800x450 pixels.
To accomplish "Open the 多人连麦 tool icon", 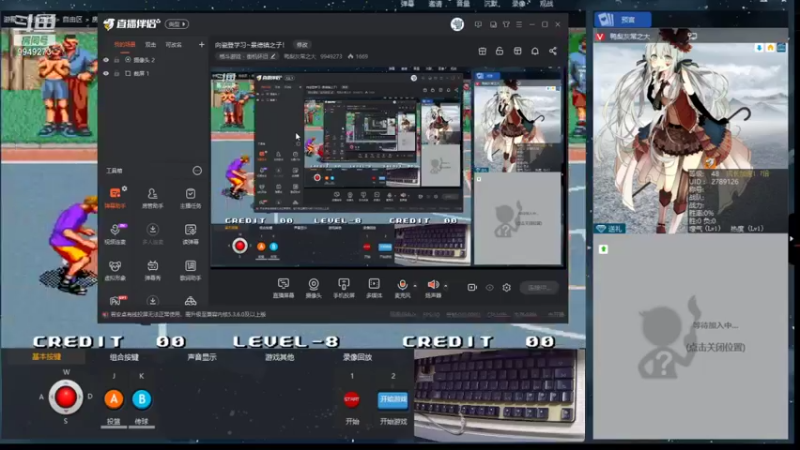I will [152, 233].
